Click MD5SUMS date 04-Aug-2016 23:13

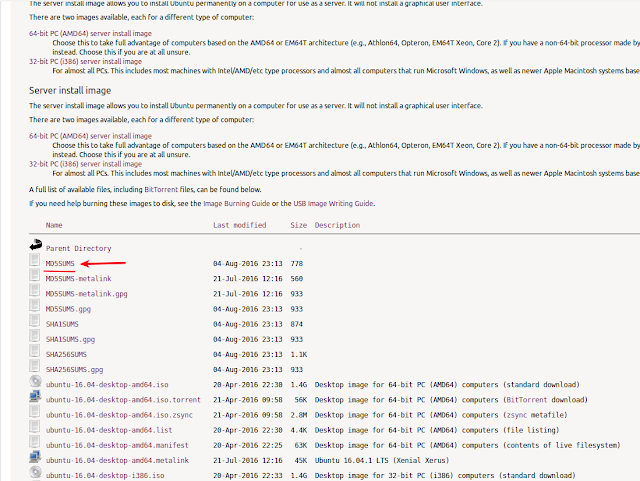point(248,263)
